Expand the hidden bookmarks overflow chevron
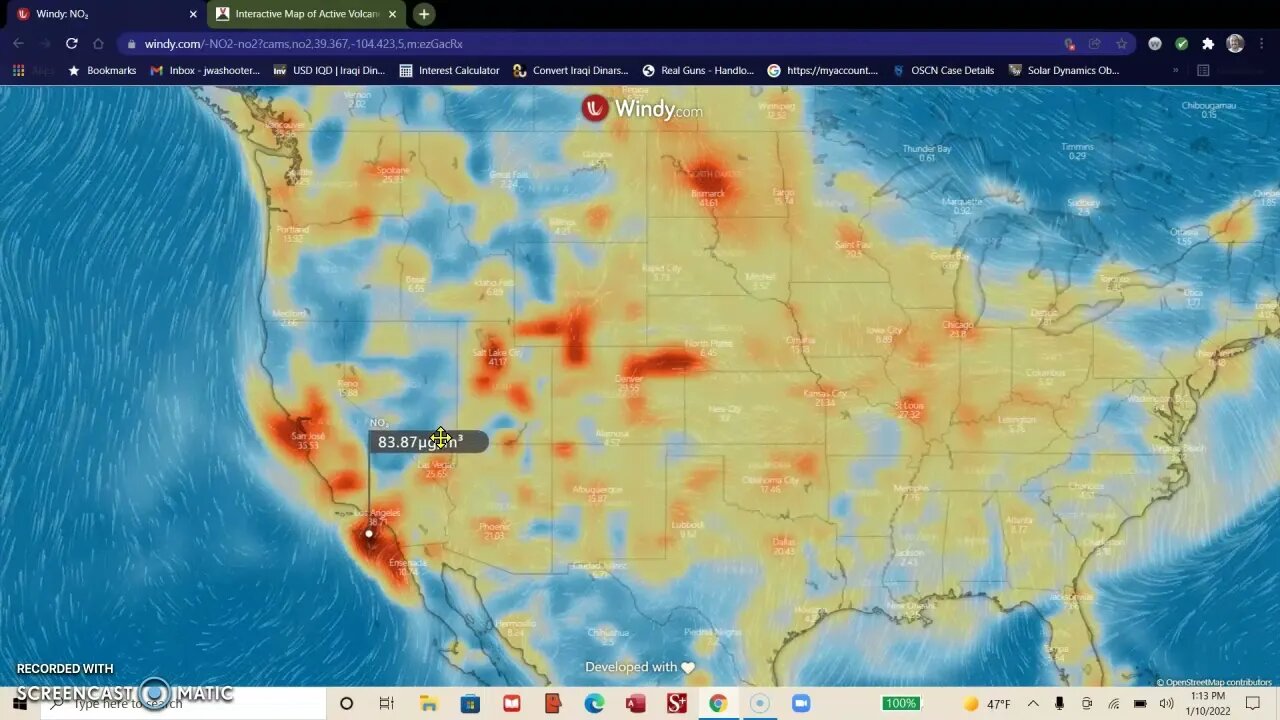1280x720 pixels. (1175, 71)
